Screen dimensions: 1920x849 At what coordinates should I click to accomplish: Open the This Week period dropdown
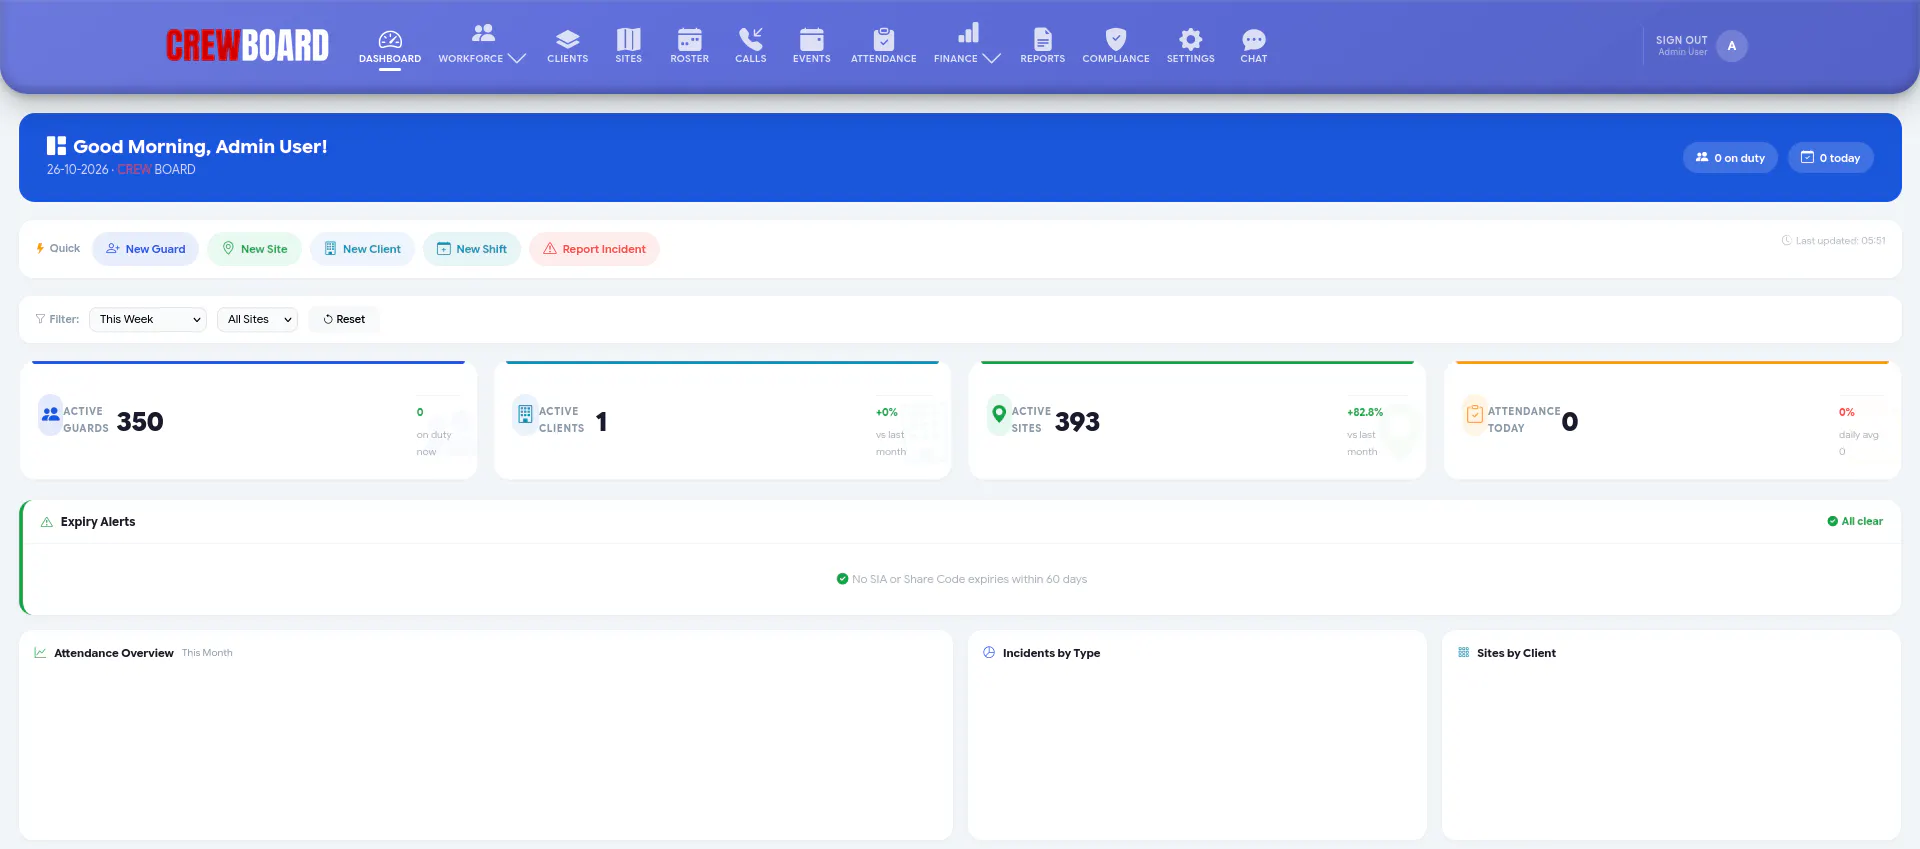(x=148, y=319)
